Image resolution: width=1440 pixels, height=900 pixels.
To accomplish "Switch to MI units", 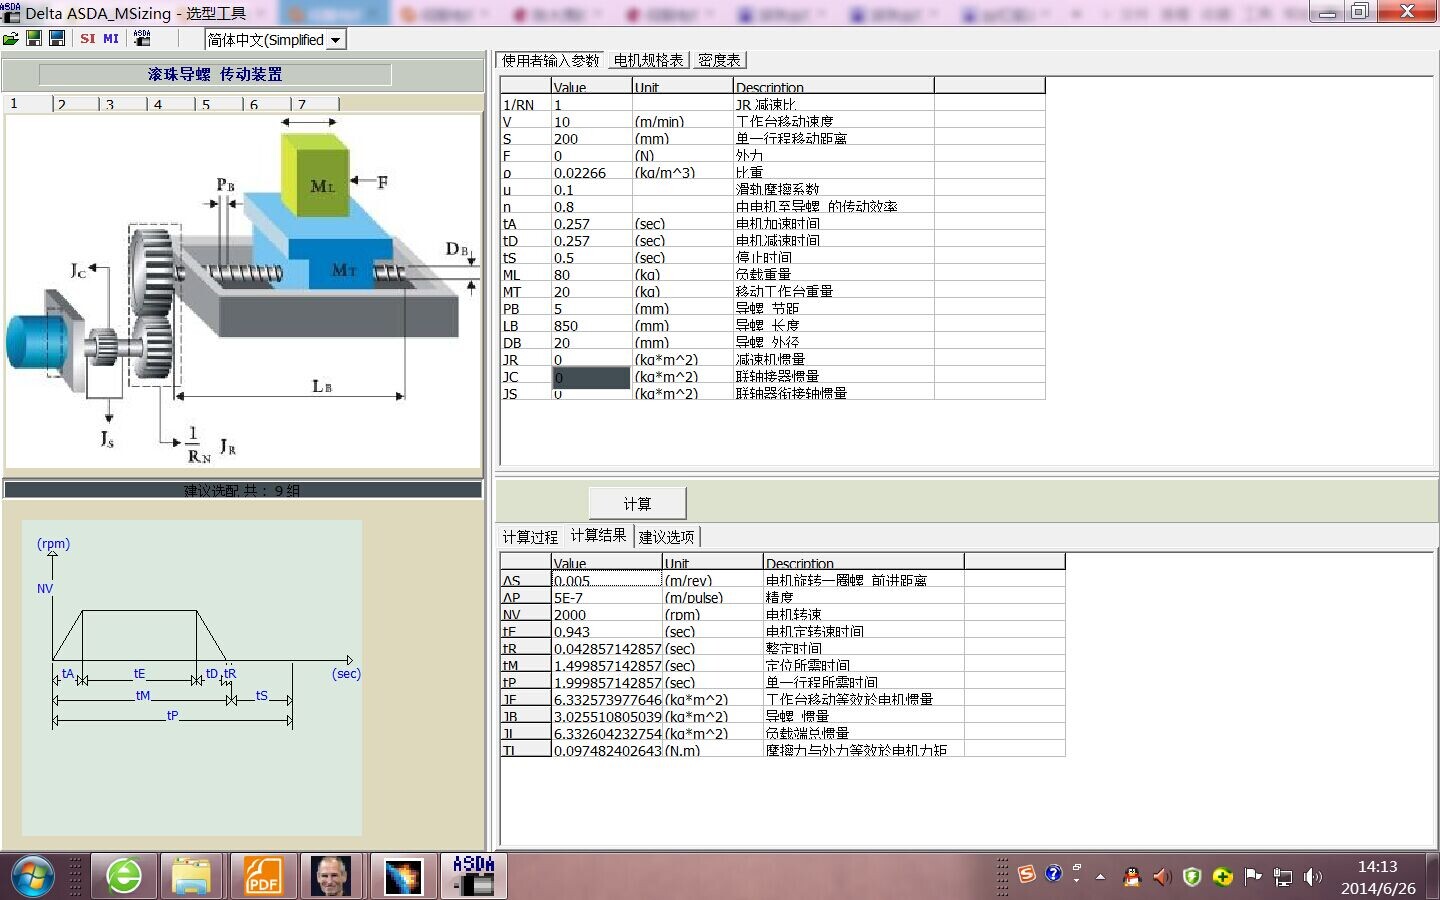I will click(x=111, y=39).
